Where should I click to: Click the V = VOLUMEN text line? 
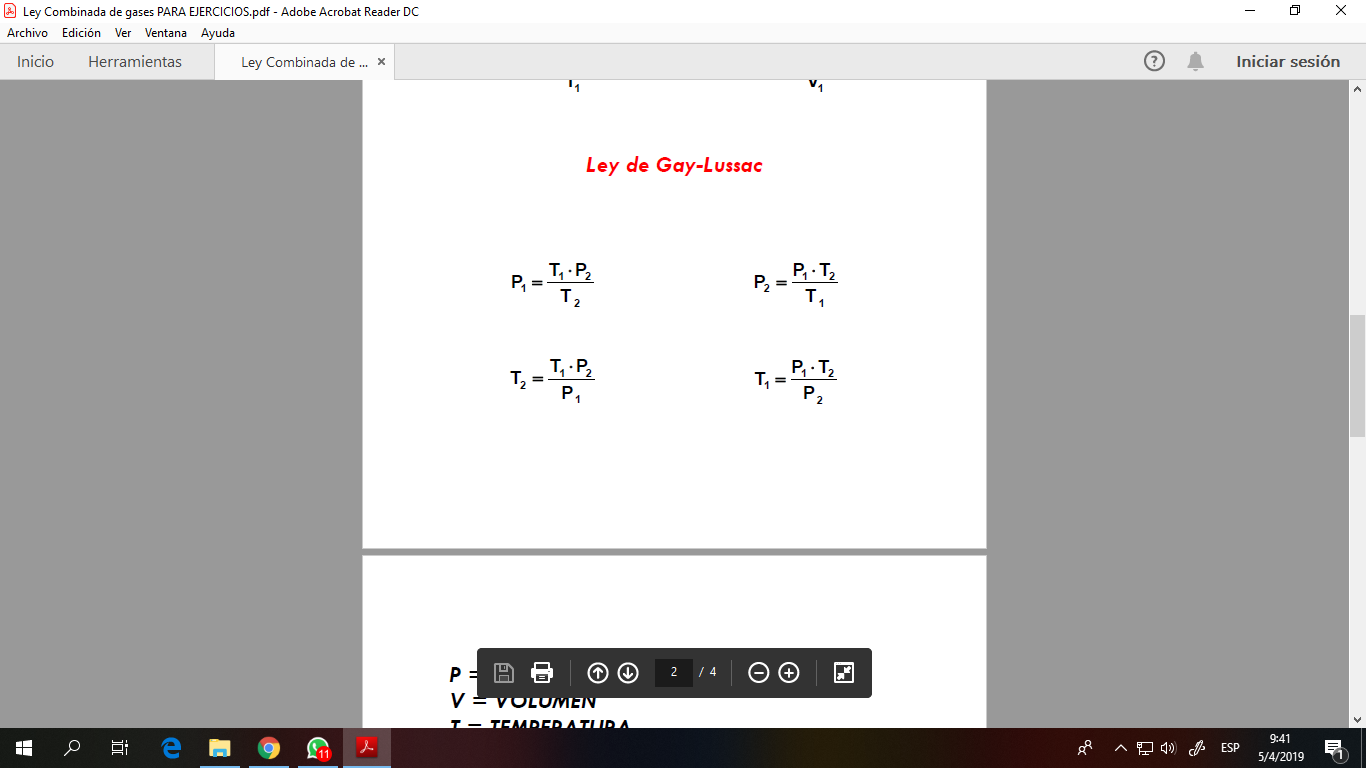523,701
